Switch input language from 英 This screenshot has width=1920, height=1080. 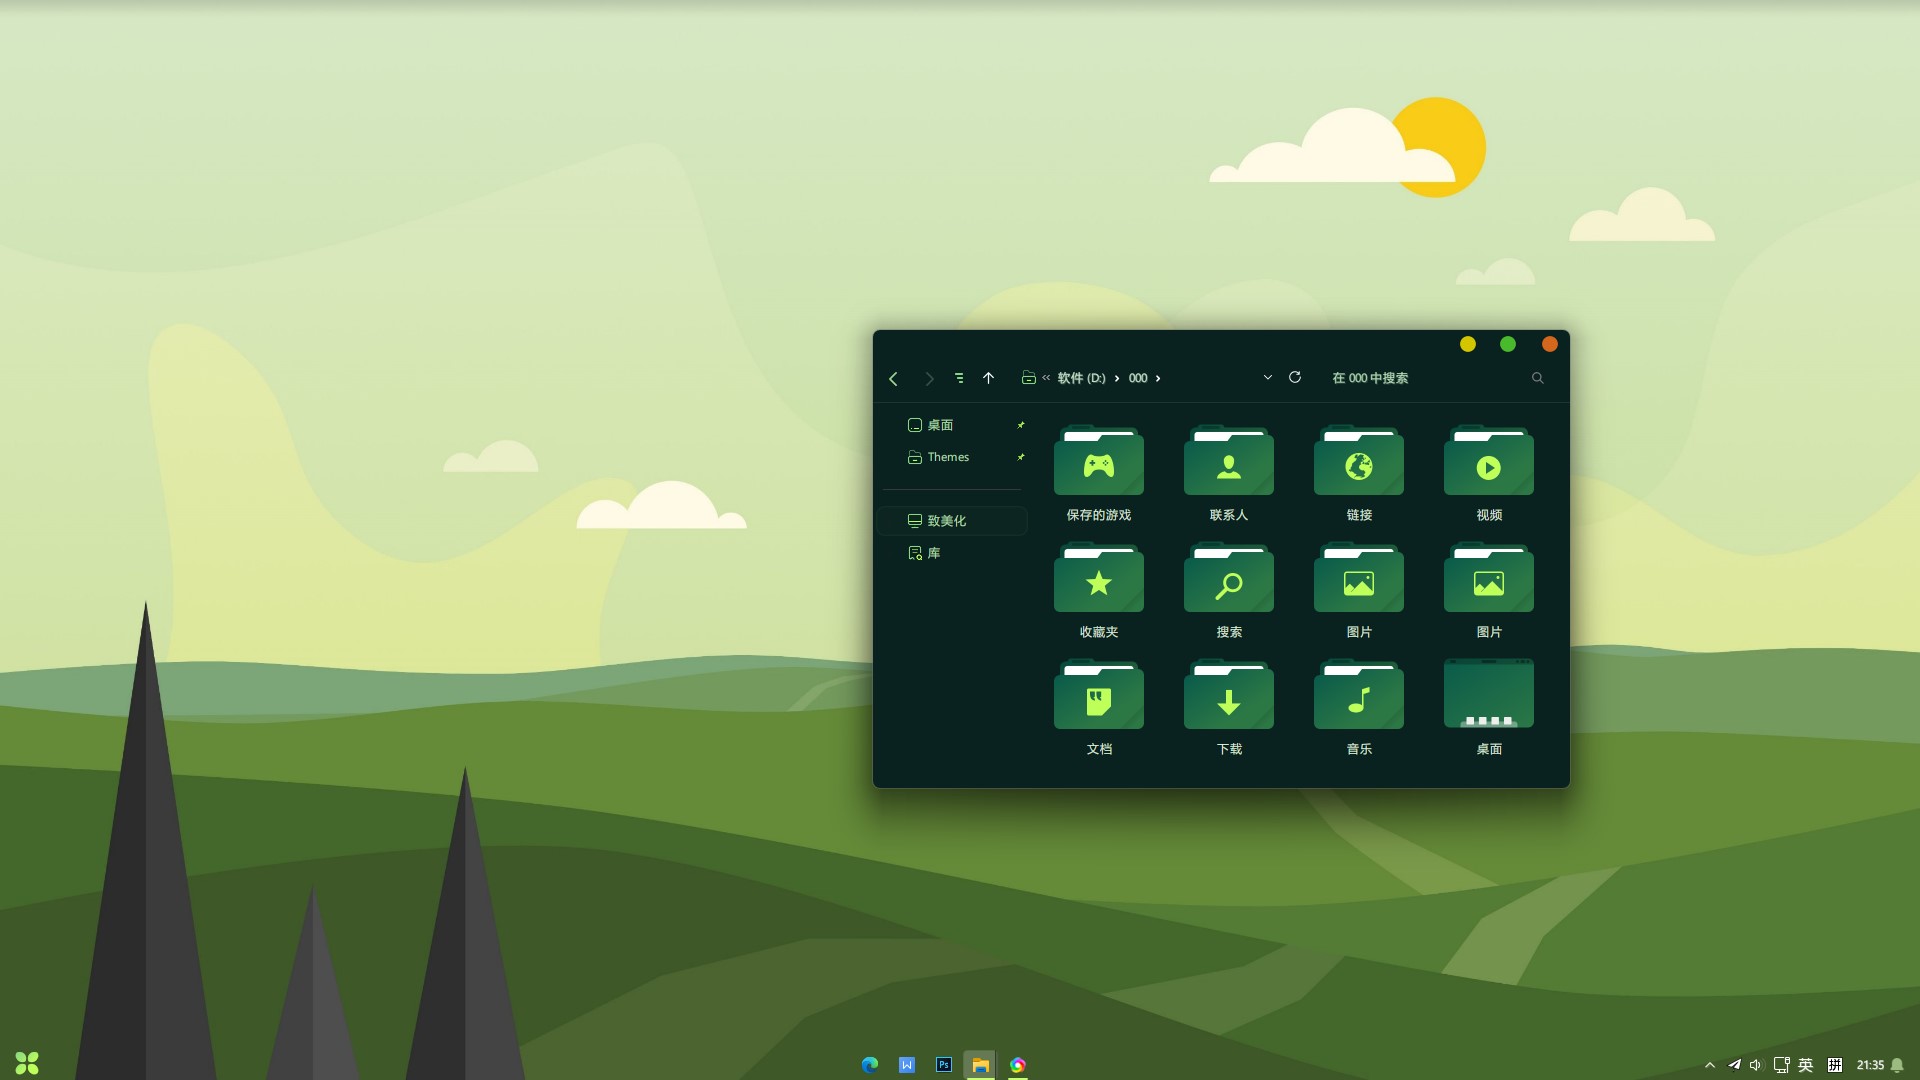pos(1806,1064)
